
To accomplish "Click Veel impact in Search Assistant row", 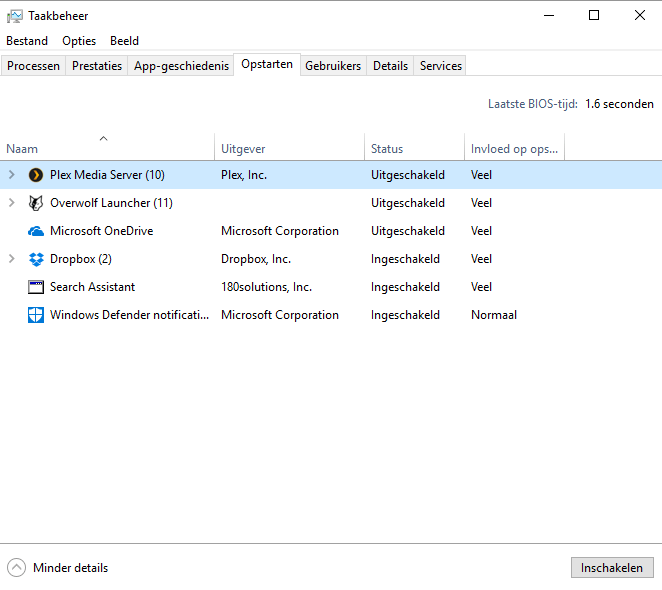I will (481, 287).
